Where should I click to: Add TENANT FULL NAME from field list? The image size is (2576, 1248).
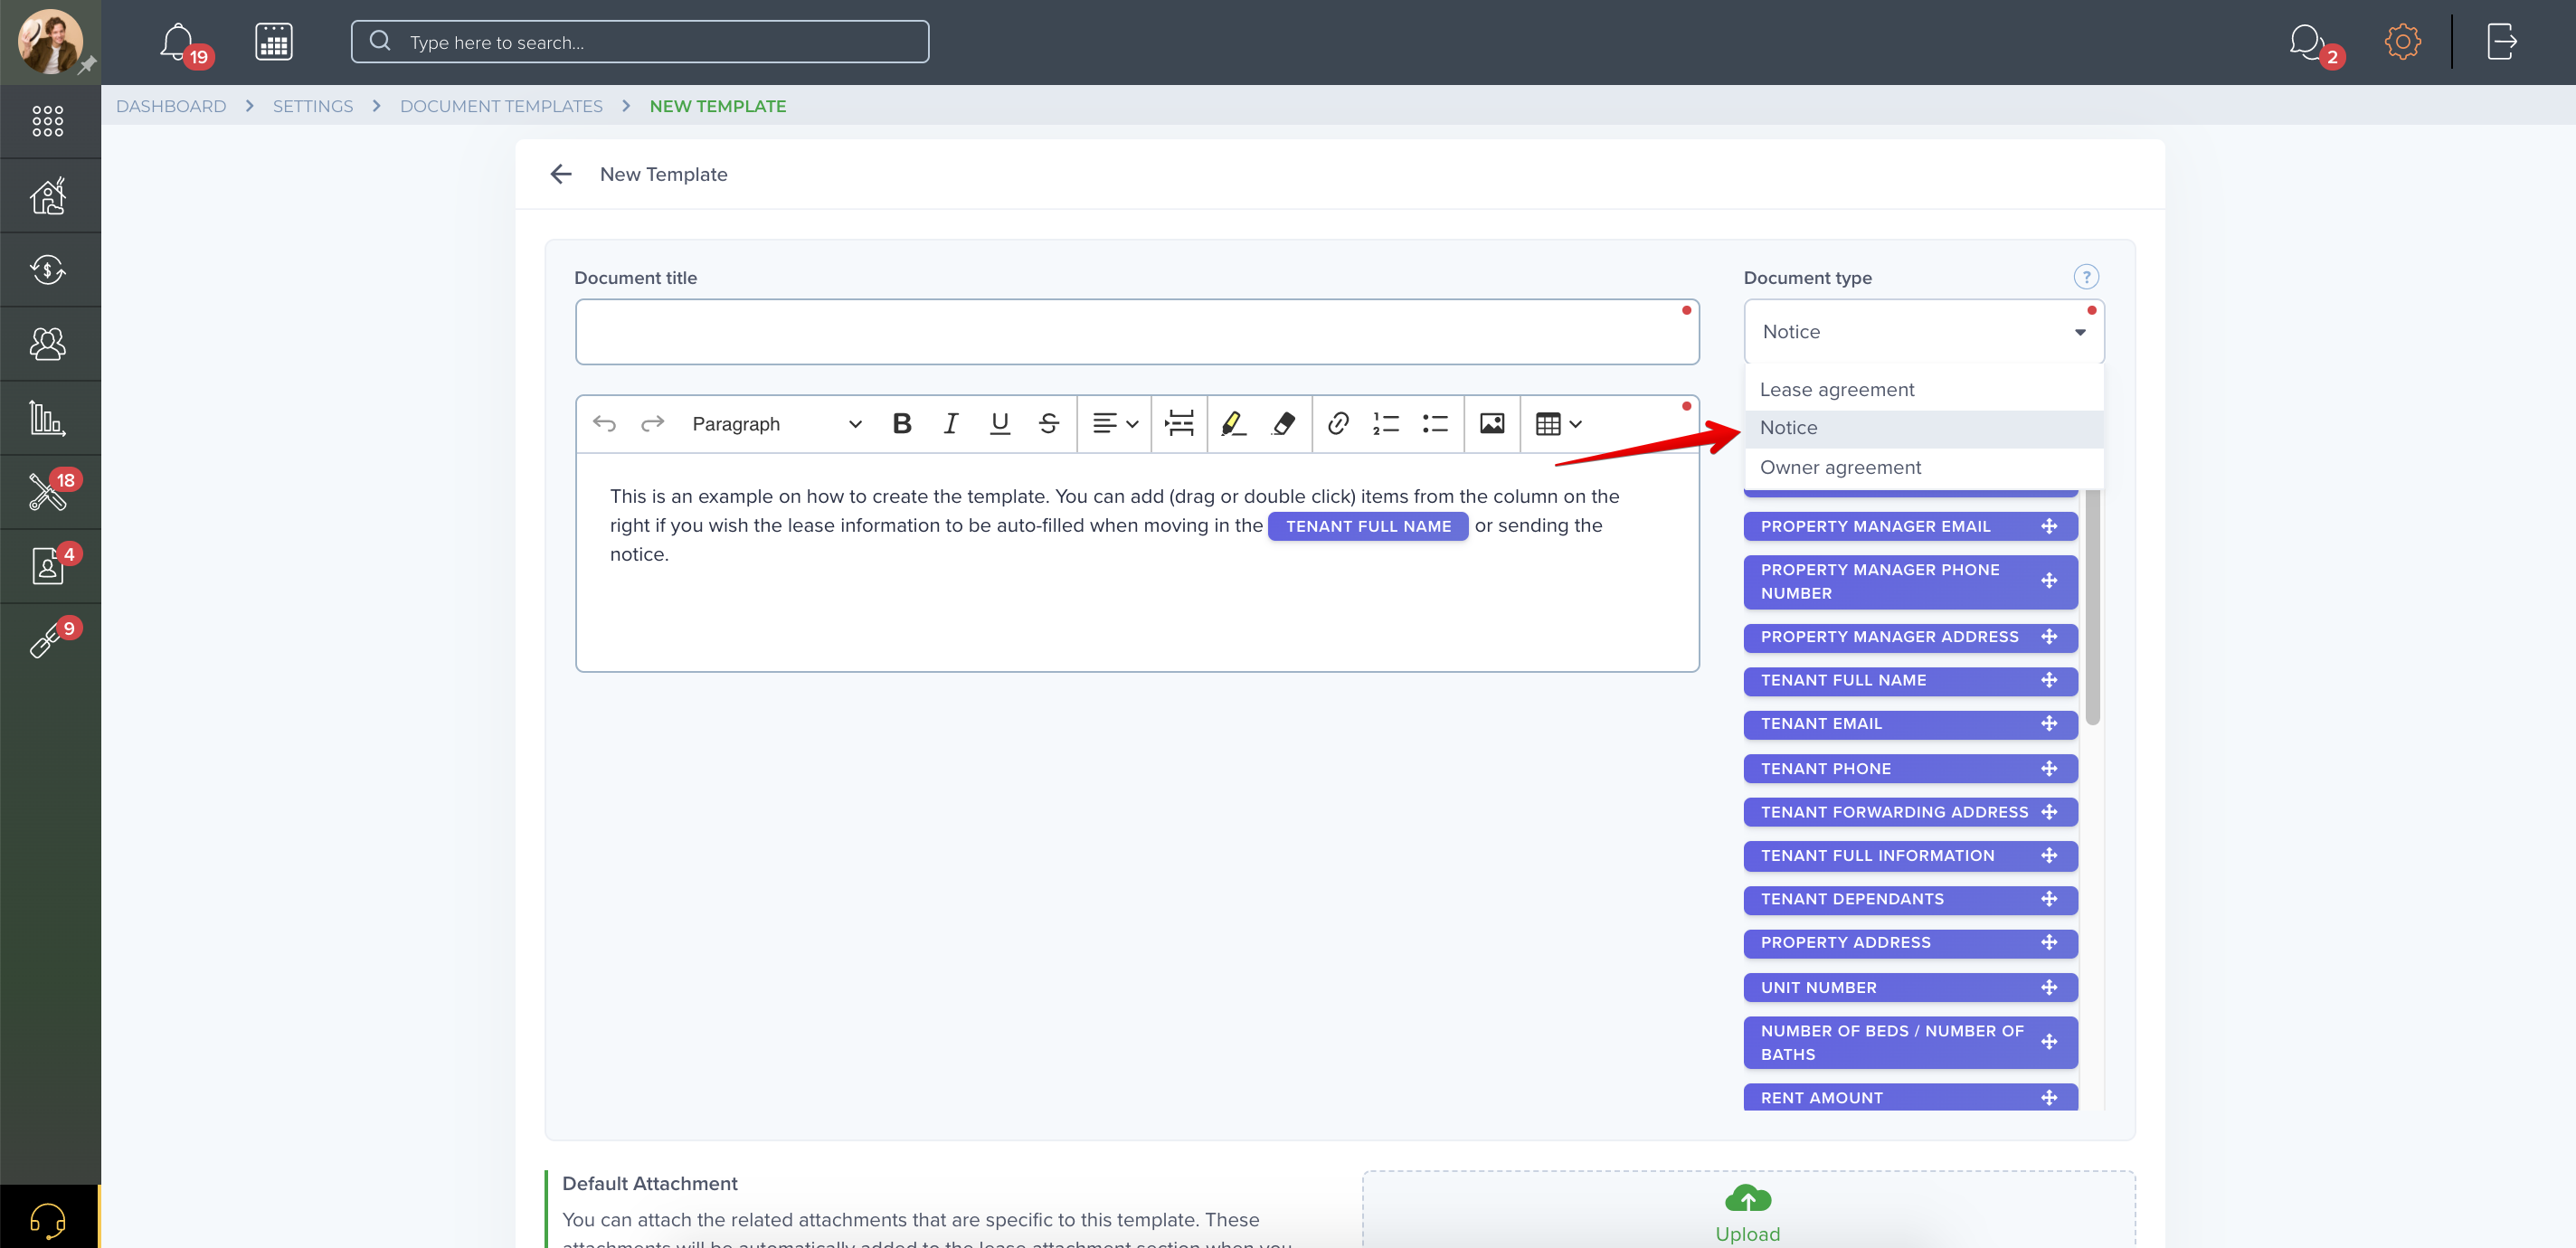[1910, 681]
